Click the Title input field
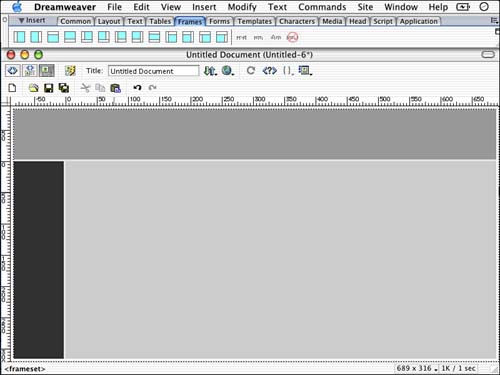Screen dimensions: 500x375 coord(153,71)
